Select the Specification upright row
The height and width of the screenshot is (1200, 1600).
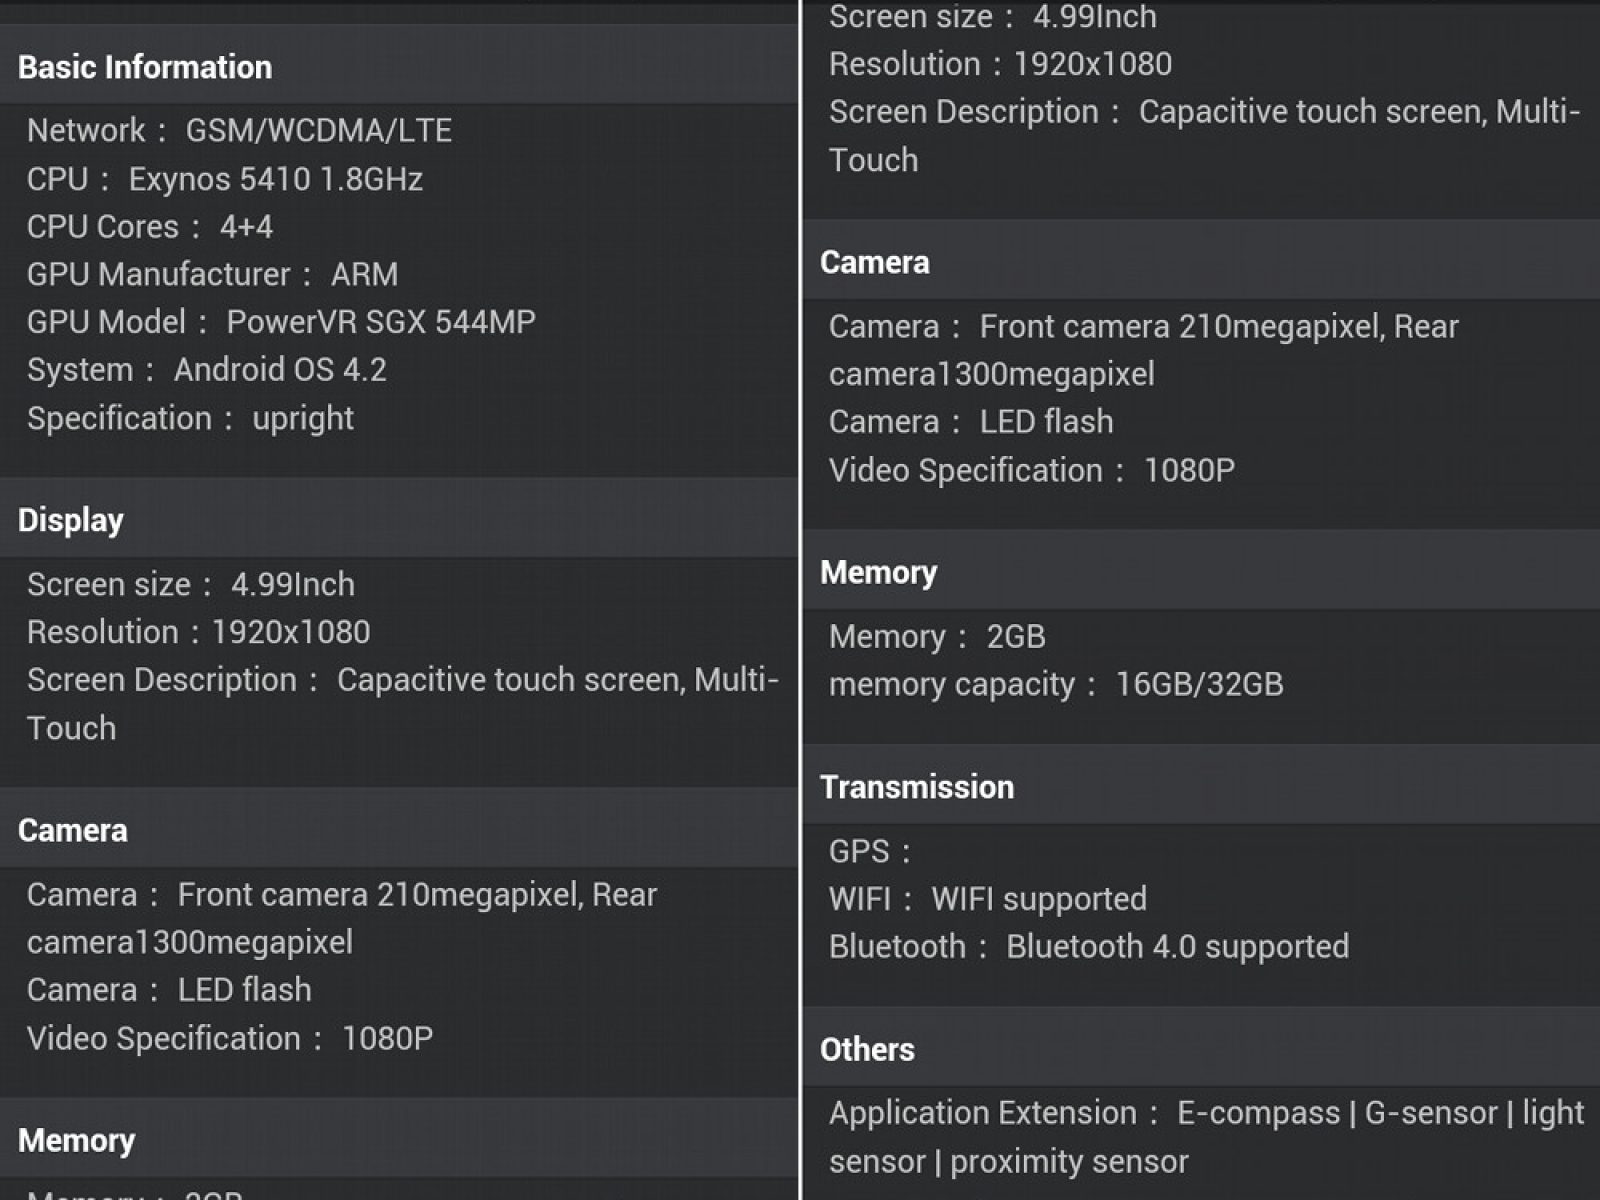(190, 418)
